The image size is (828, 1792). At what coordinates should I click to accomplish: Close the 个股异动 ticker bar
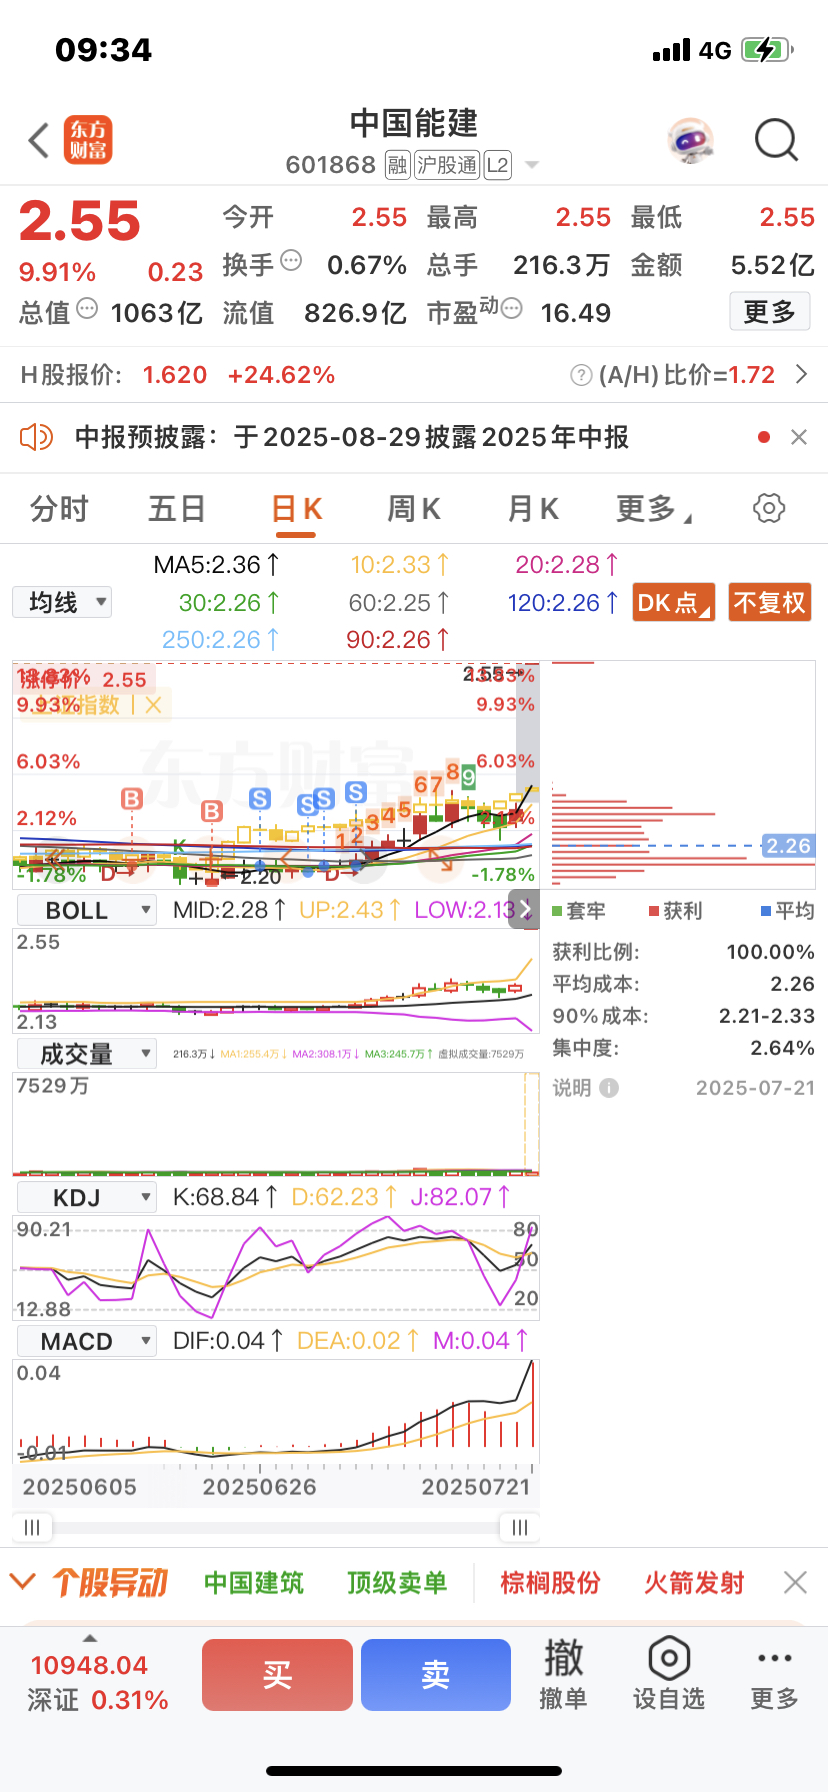coord(795,1582)
